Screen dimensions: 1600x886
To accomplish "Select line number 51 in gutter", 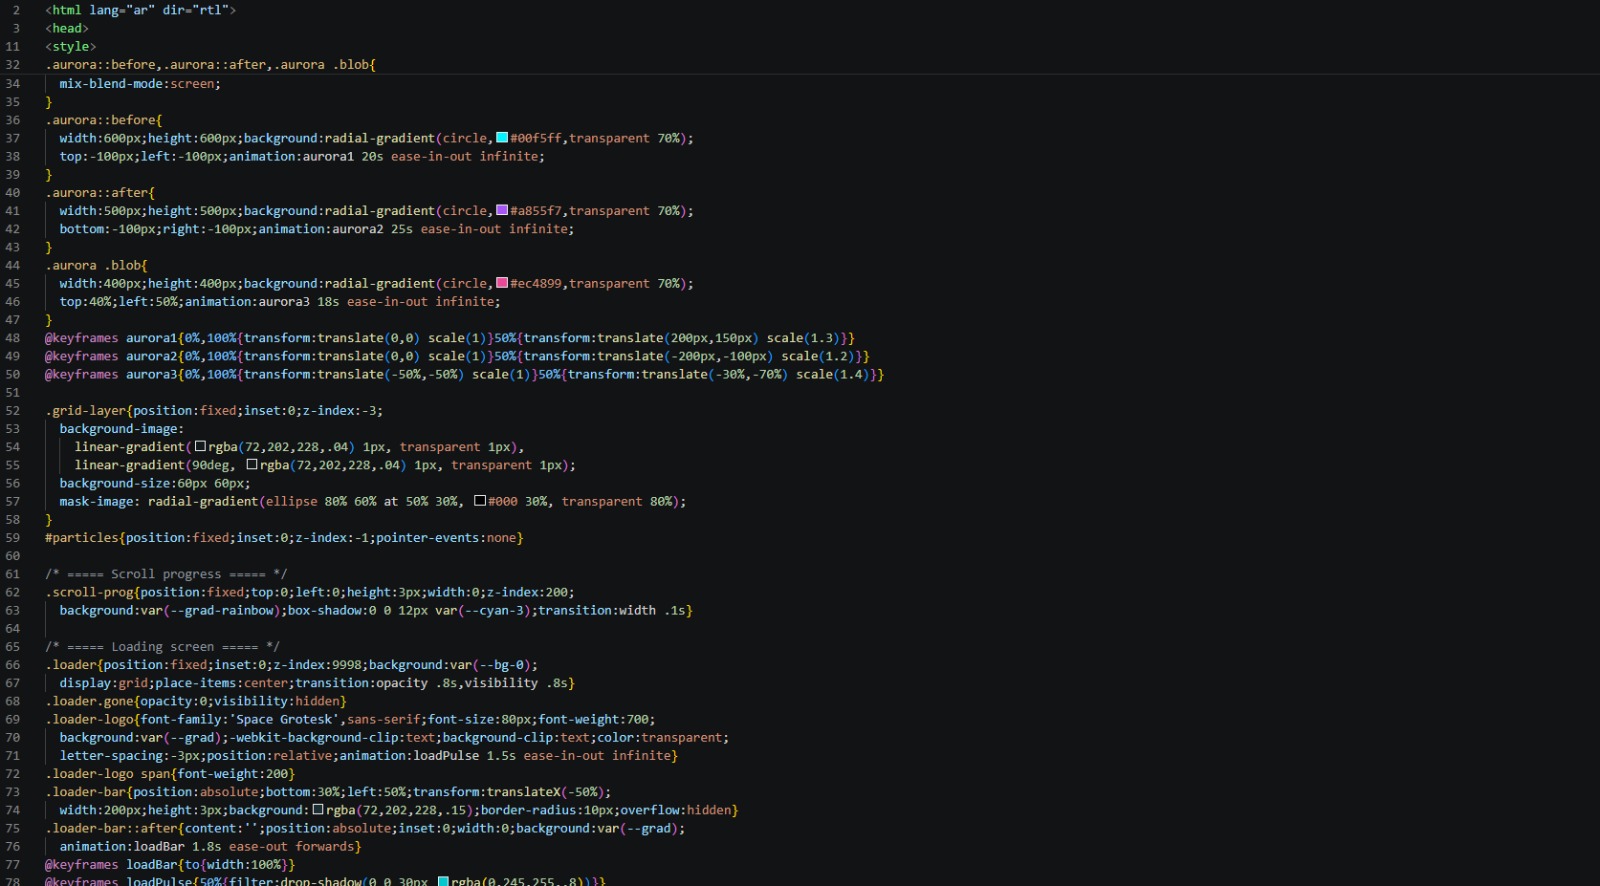I will 13,393.
